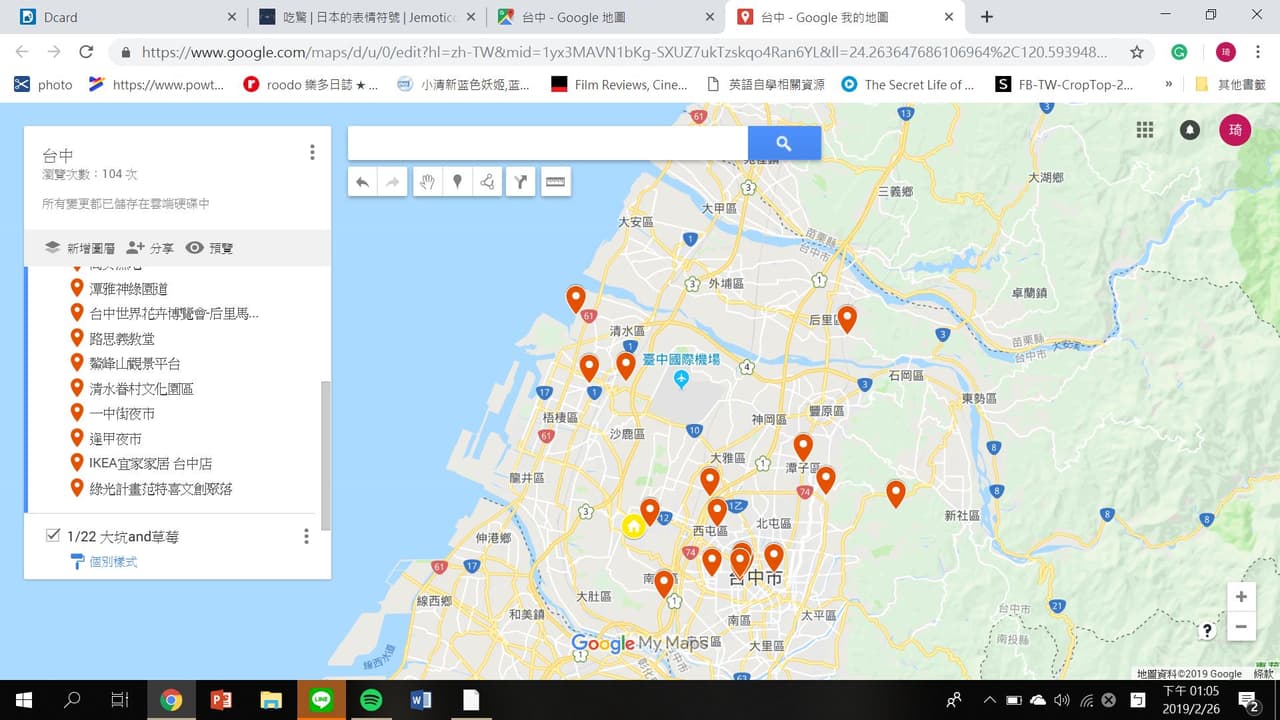Click the map search input field
1280x720 pixels.
548,143
